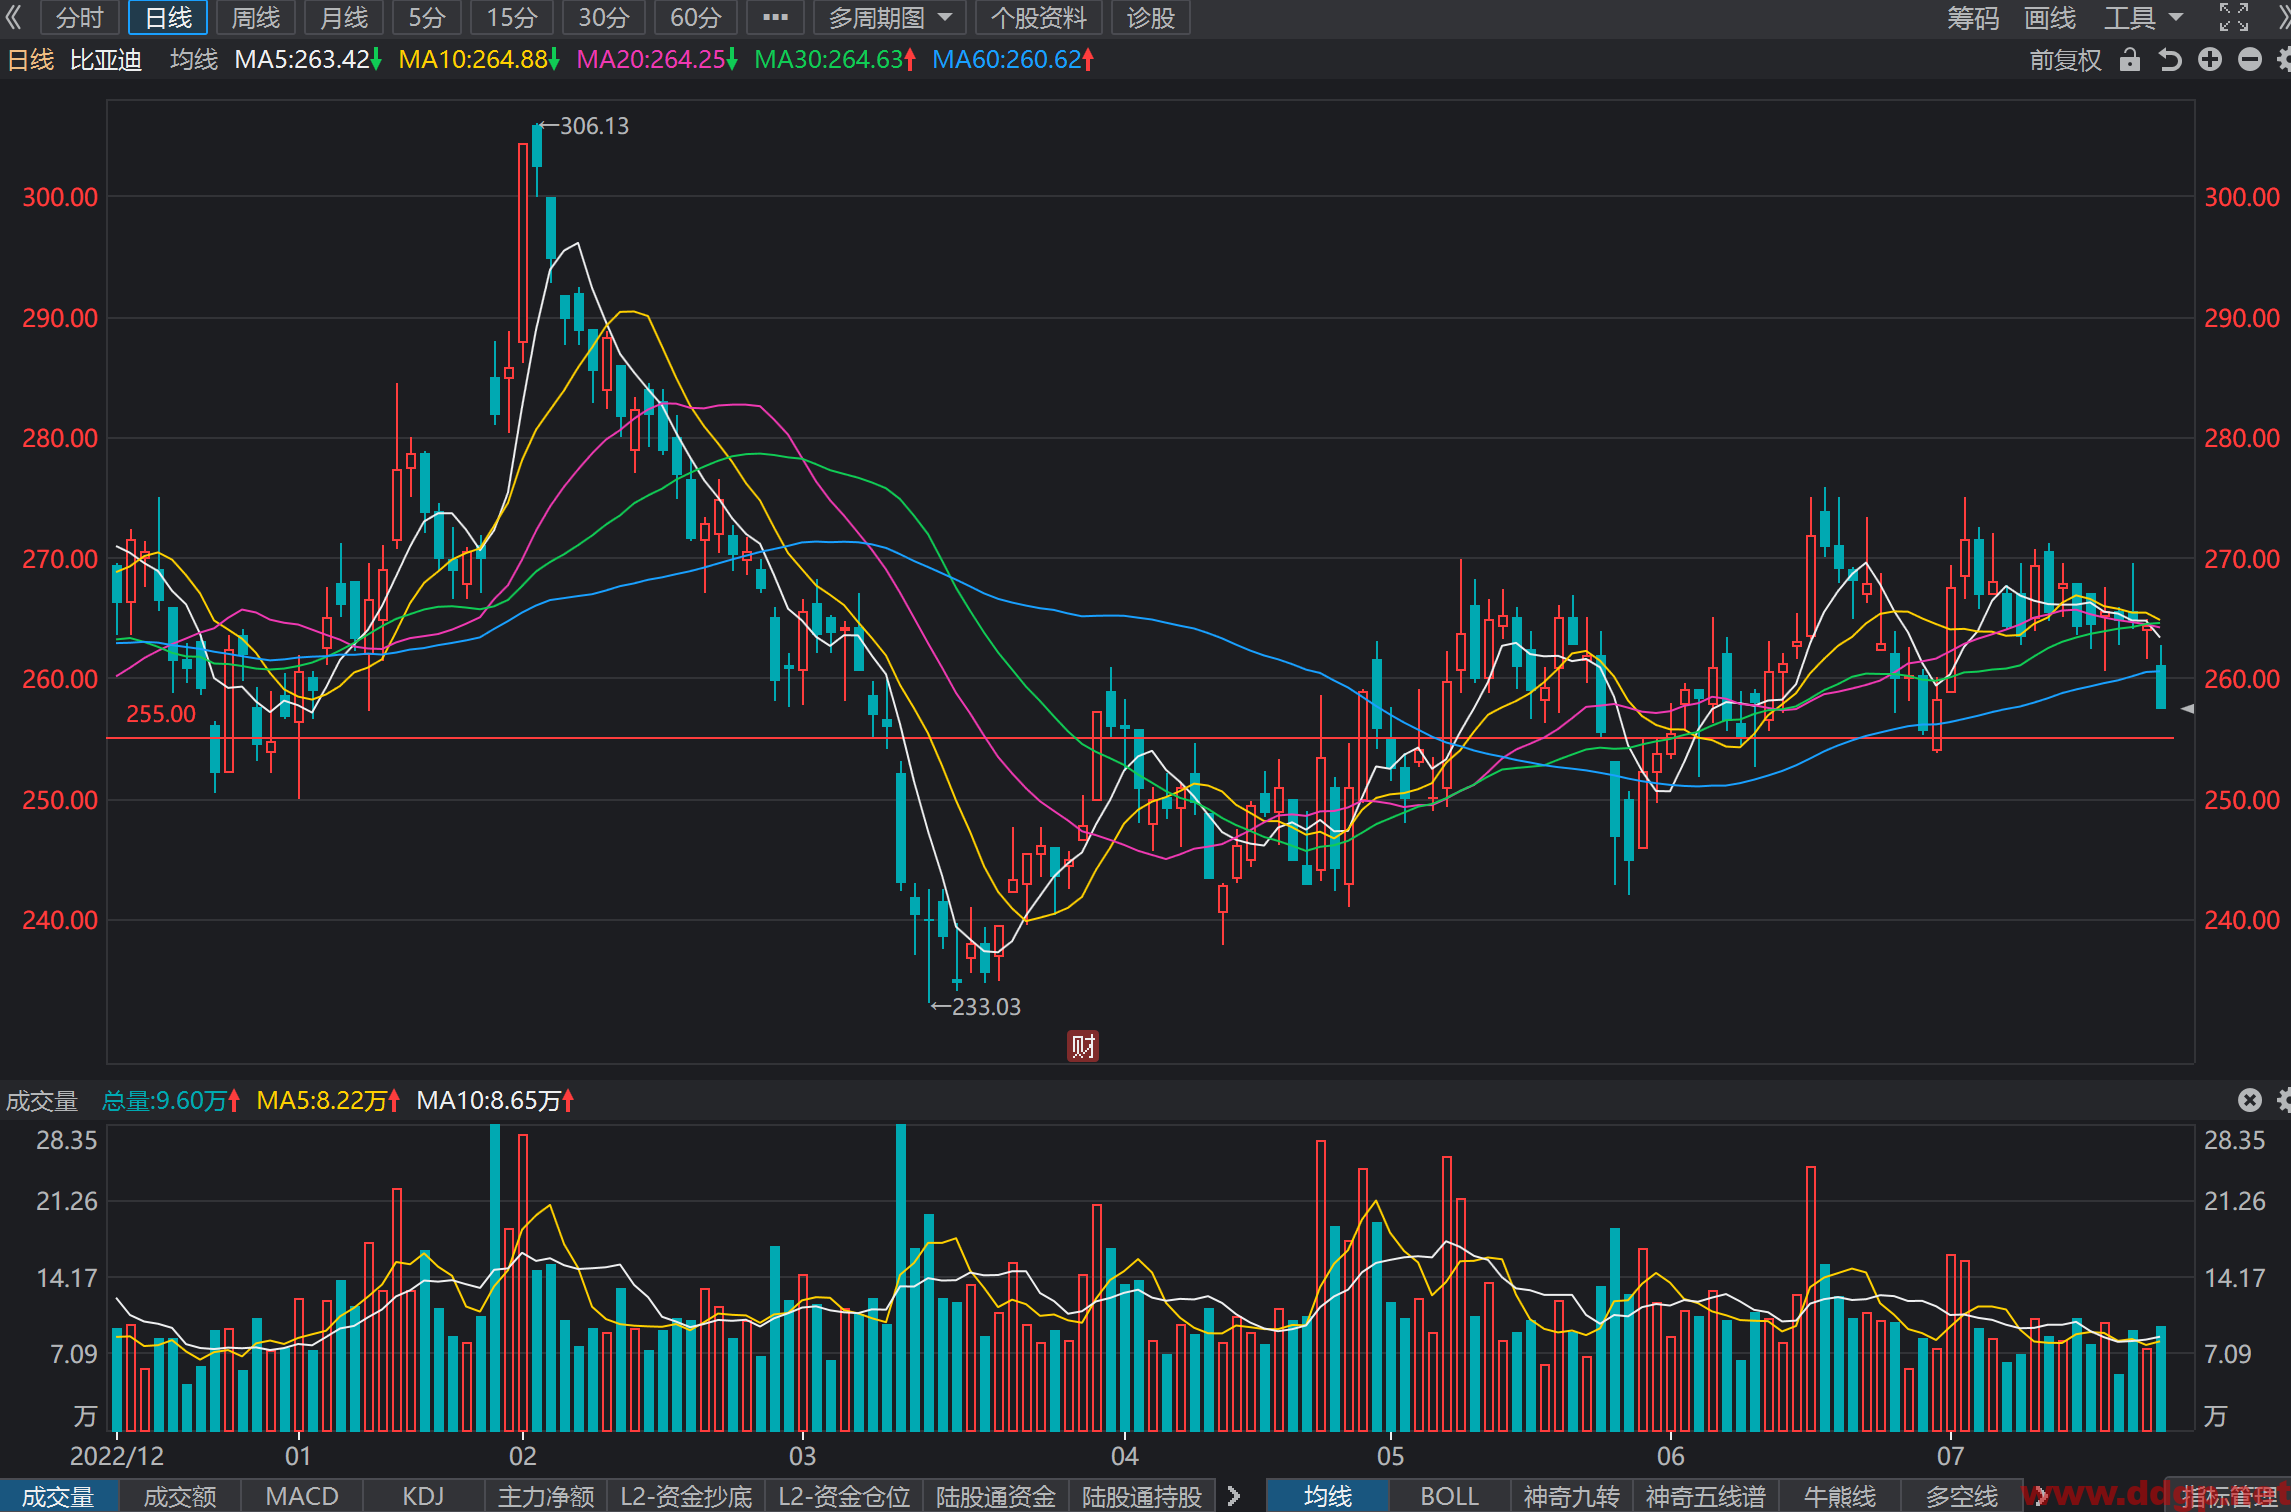Click the 255.00 horizontal price line label
This screenshot has width=2291, height=1512.
161,714
